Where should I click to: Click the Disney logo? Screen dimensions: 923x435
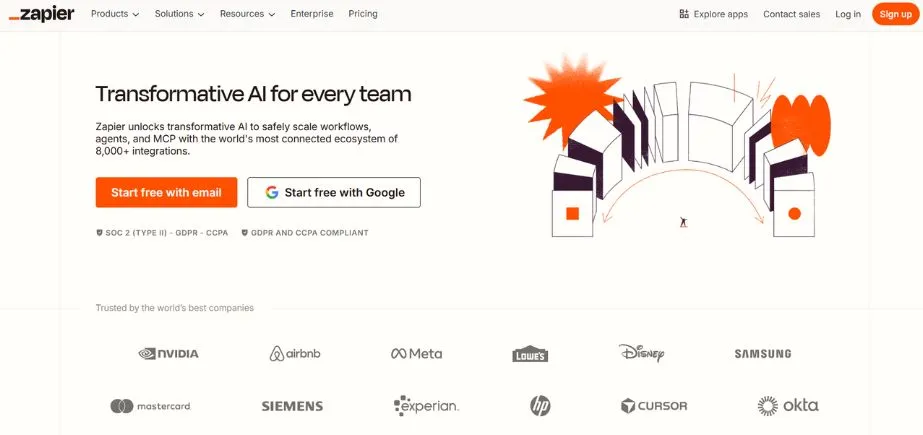(x=642, y=353)
